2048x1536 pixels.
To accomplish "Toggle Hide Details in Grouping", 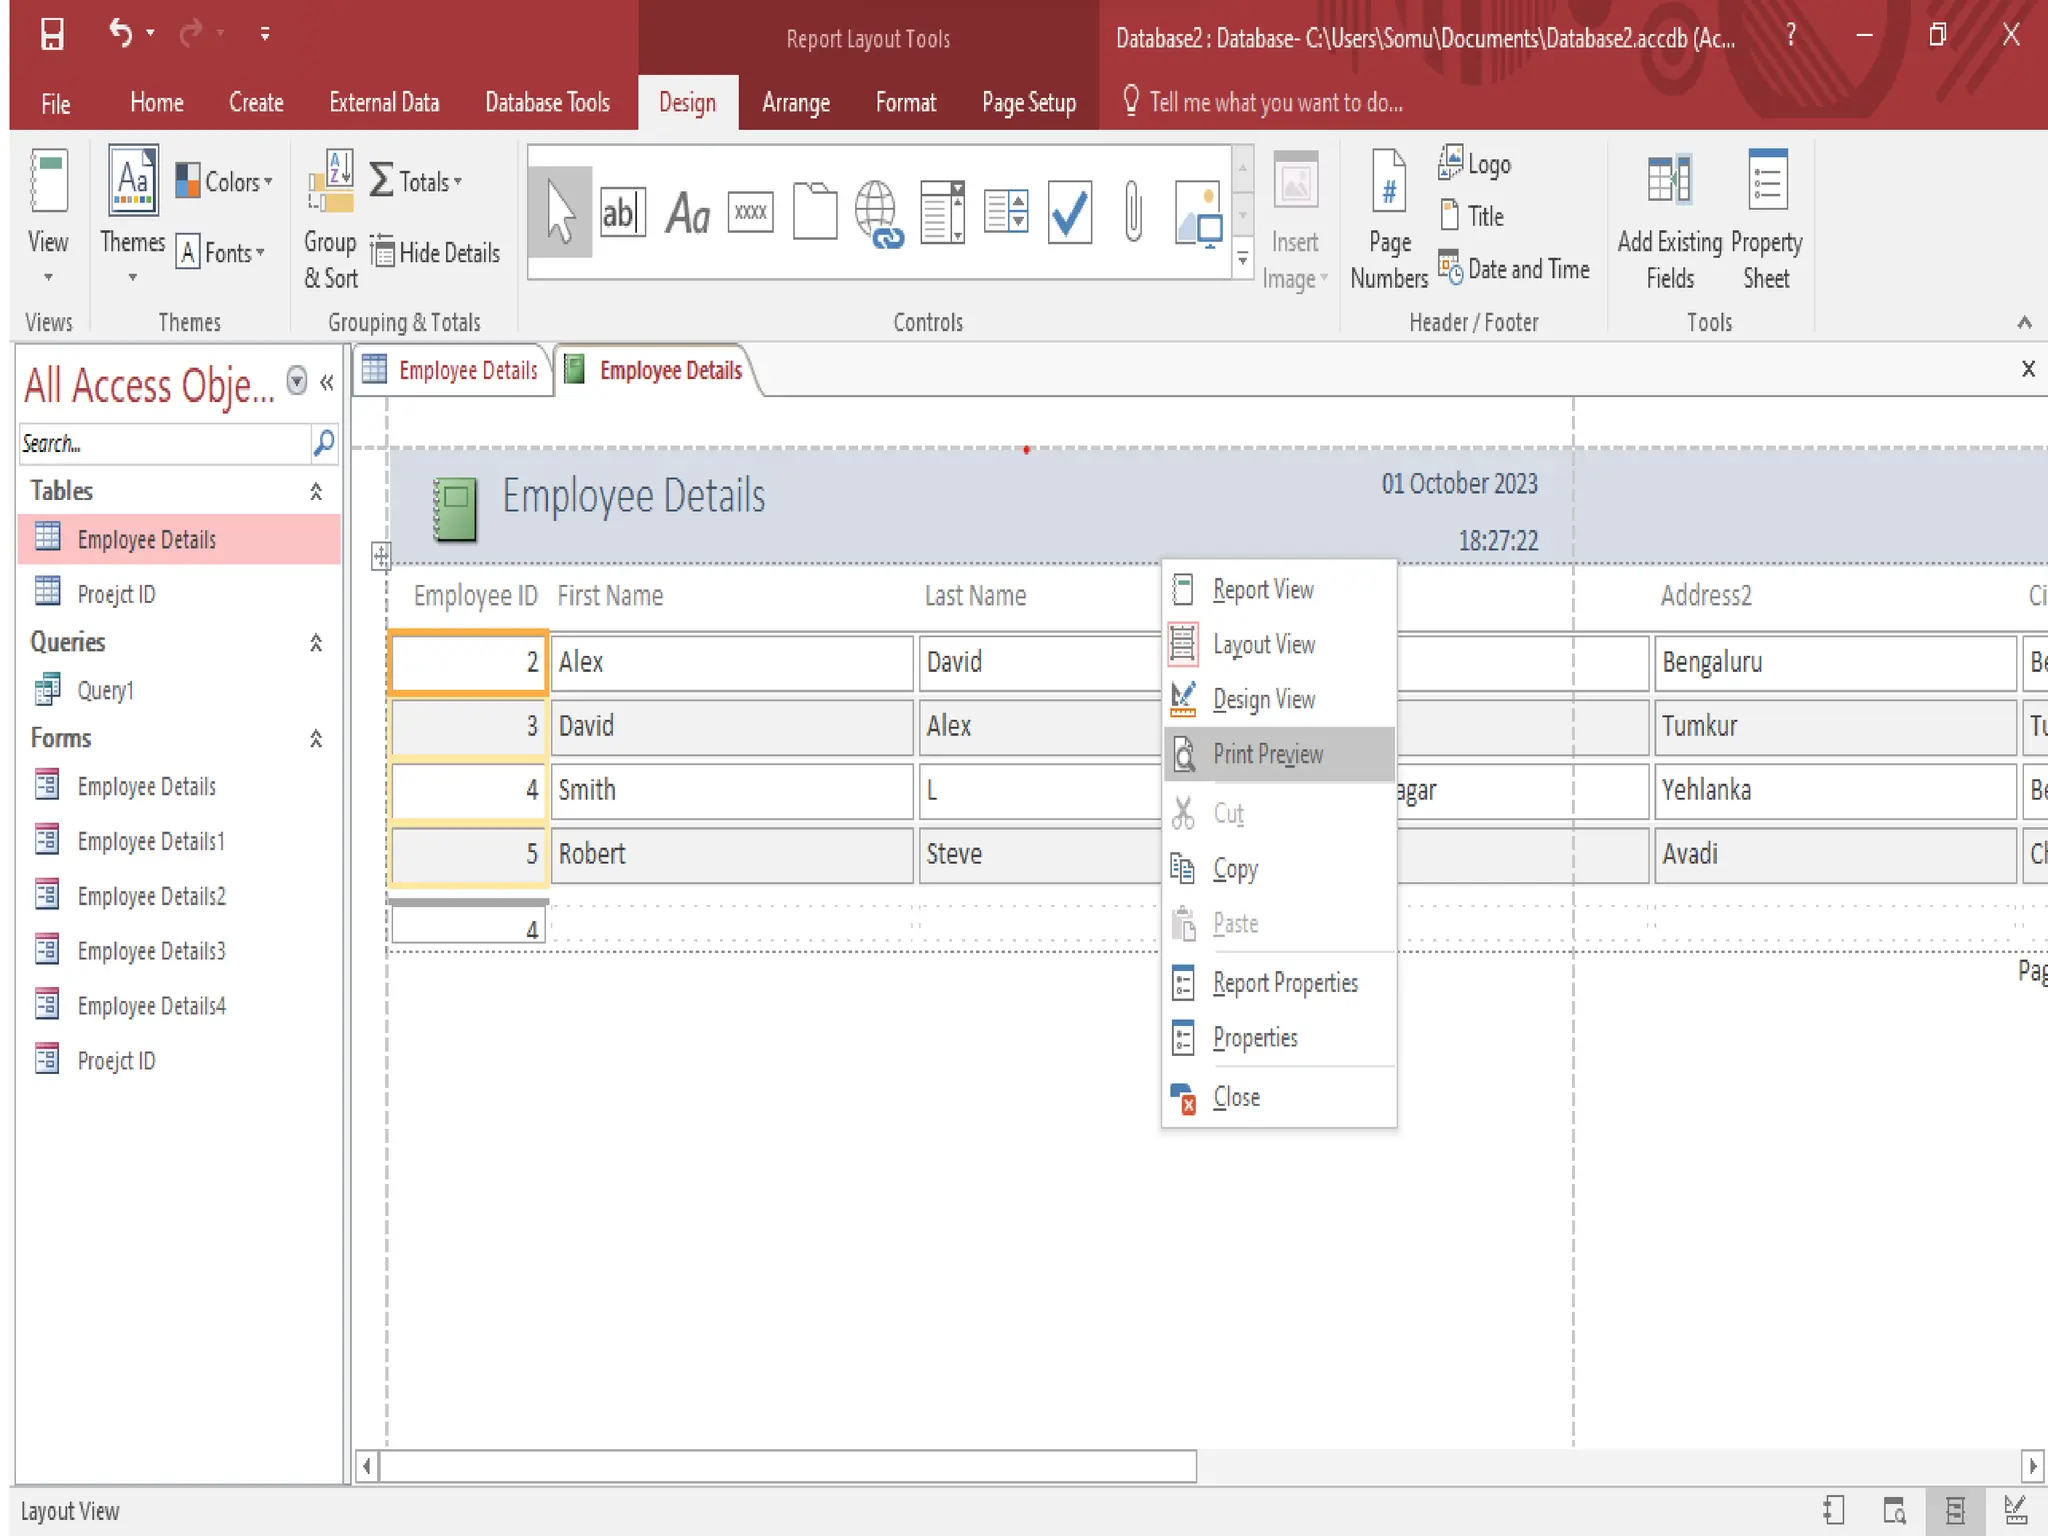I will coord(436,253).
